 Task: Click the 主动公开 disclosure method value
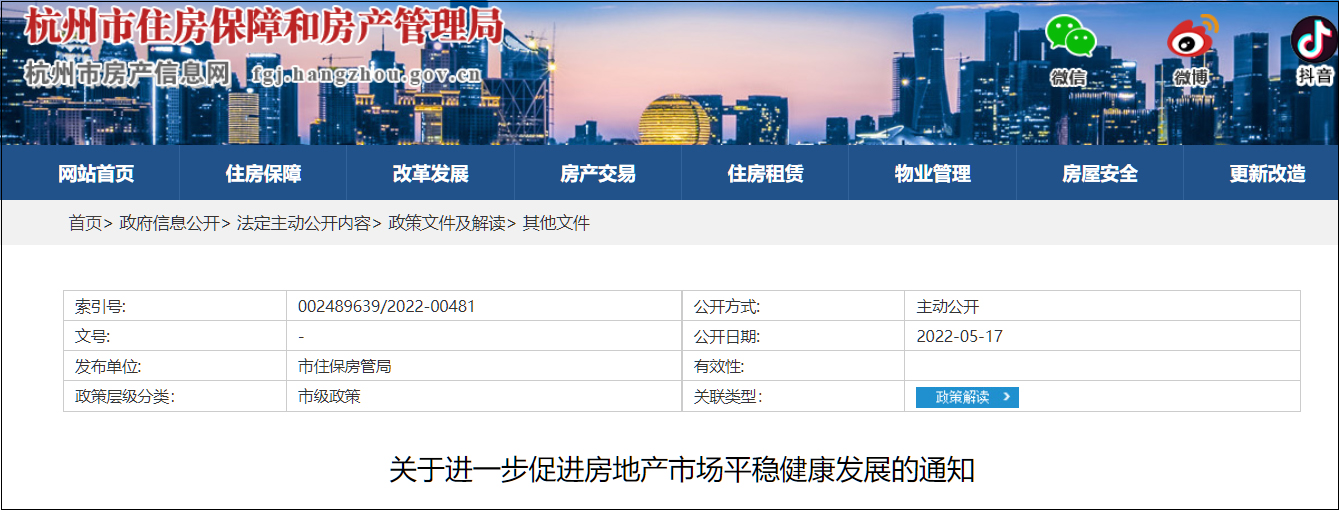point(947,306)
